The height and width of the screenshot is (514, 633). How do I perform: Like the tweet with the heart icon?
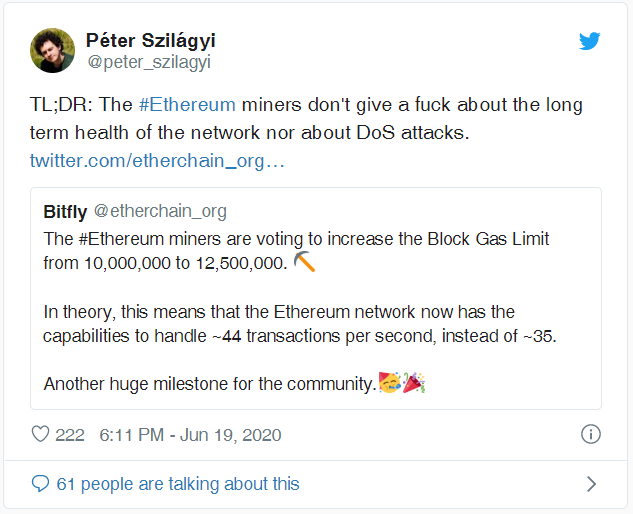[41, 435]
